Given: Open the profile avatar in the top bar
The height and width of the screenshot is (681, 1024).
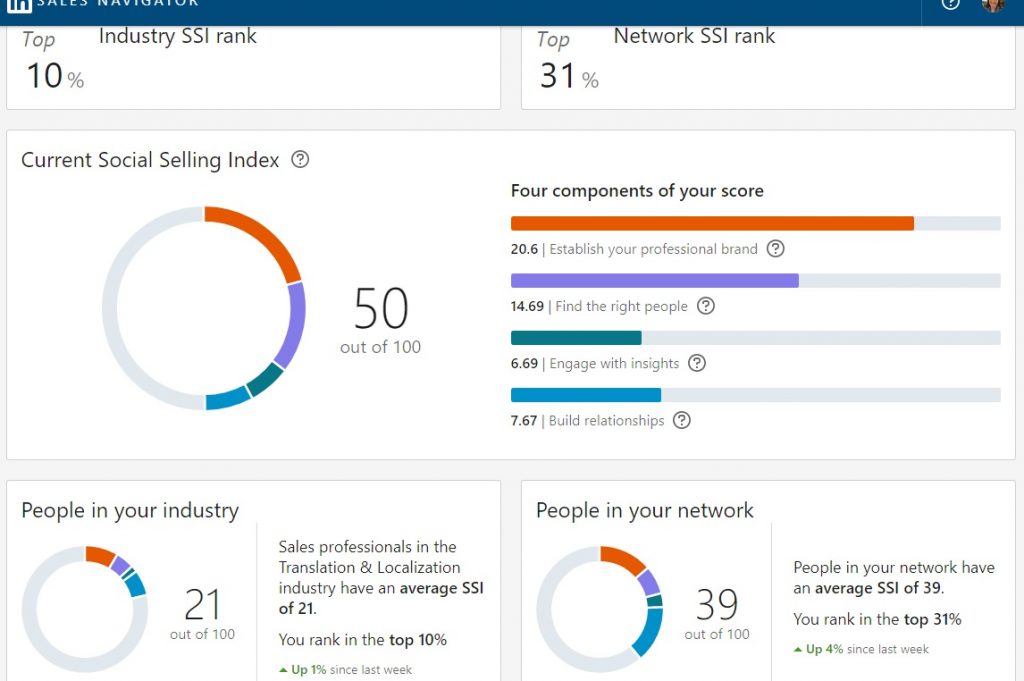Looking at the screenshot, I should pos(993,5).
